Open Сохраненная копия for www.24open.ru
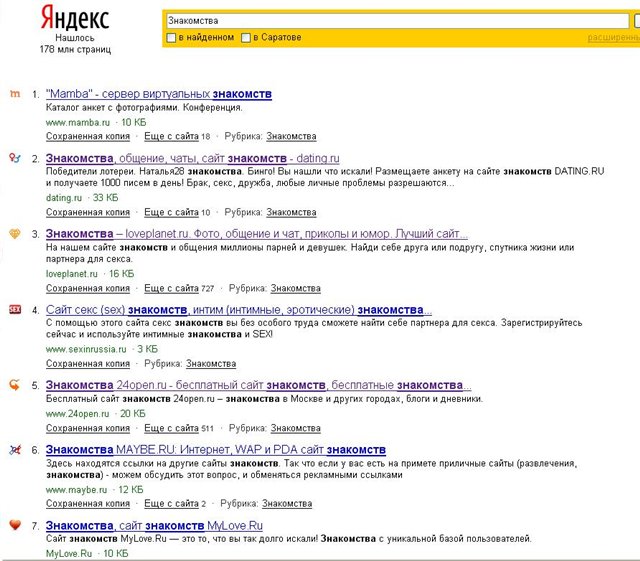 [x=88, y=428]
